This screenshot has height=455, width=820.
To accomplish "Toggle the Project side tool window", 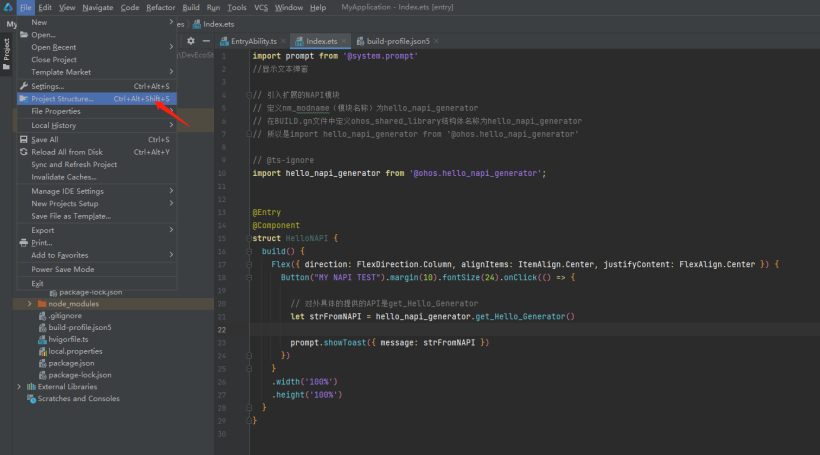I will [6, 50].
